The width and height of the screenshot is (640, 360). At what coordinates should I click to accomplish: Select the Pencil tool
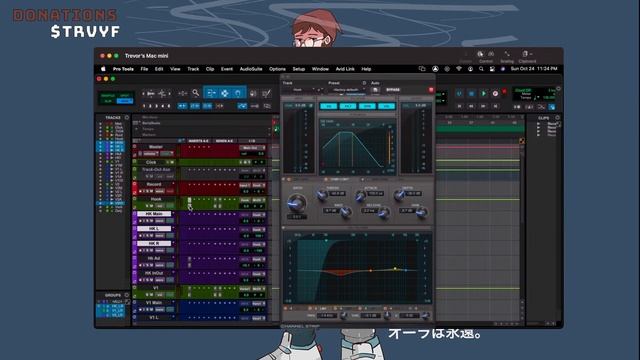266,93
